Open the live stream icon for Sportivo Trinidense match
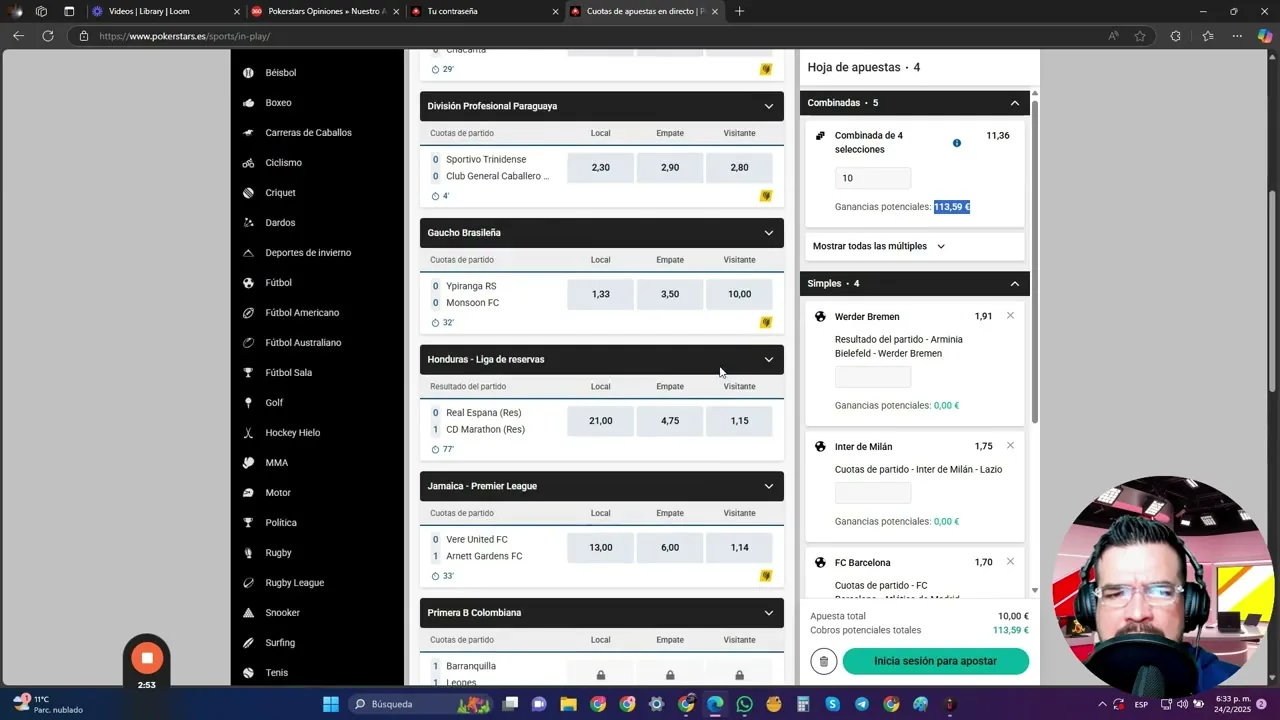The image size is (1280, 720). click(x=766, y=196)
